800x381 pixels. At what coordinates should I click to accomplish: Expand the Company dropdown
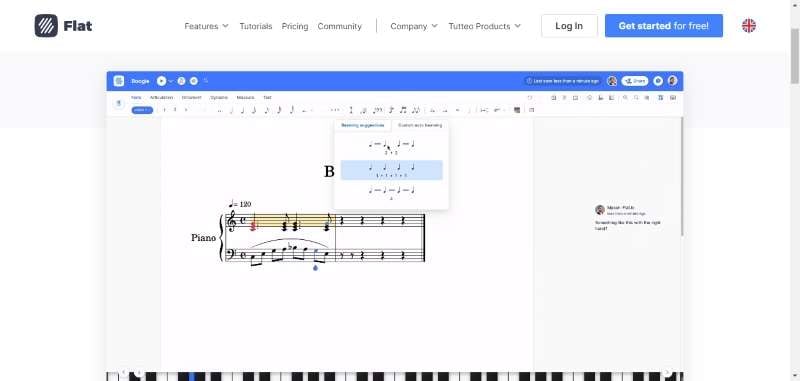(414, 26)
